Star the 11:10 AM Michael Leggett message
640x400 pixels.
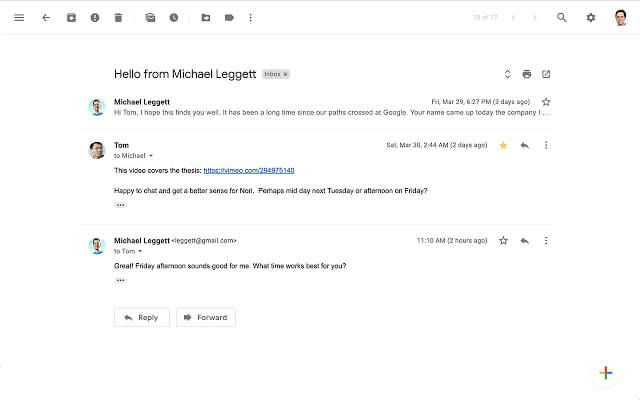503,241
